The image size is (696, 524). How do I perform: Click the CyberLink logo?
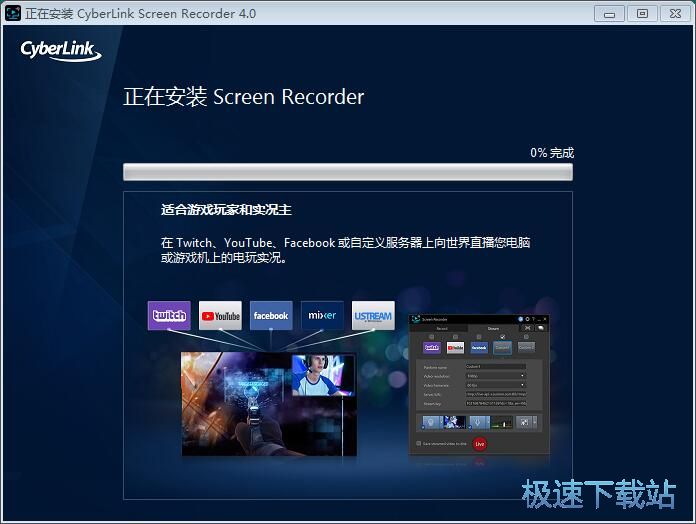(61, 50)
